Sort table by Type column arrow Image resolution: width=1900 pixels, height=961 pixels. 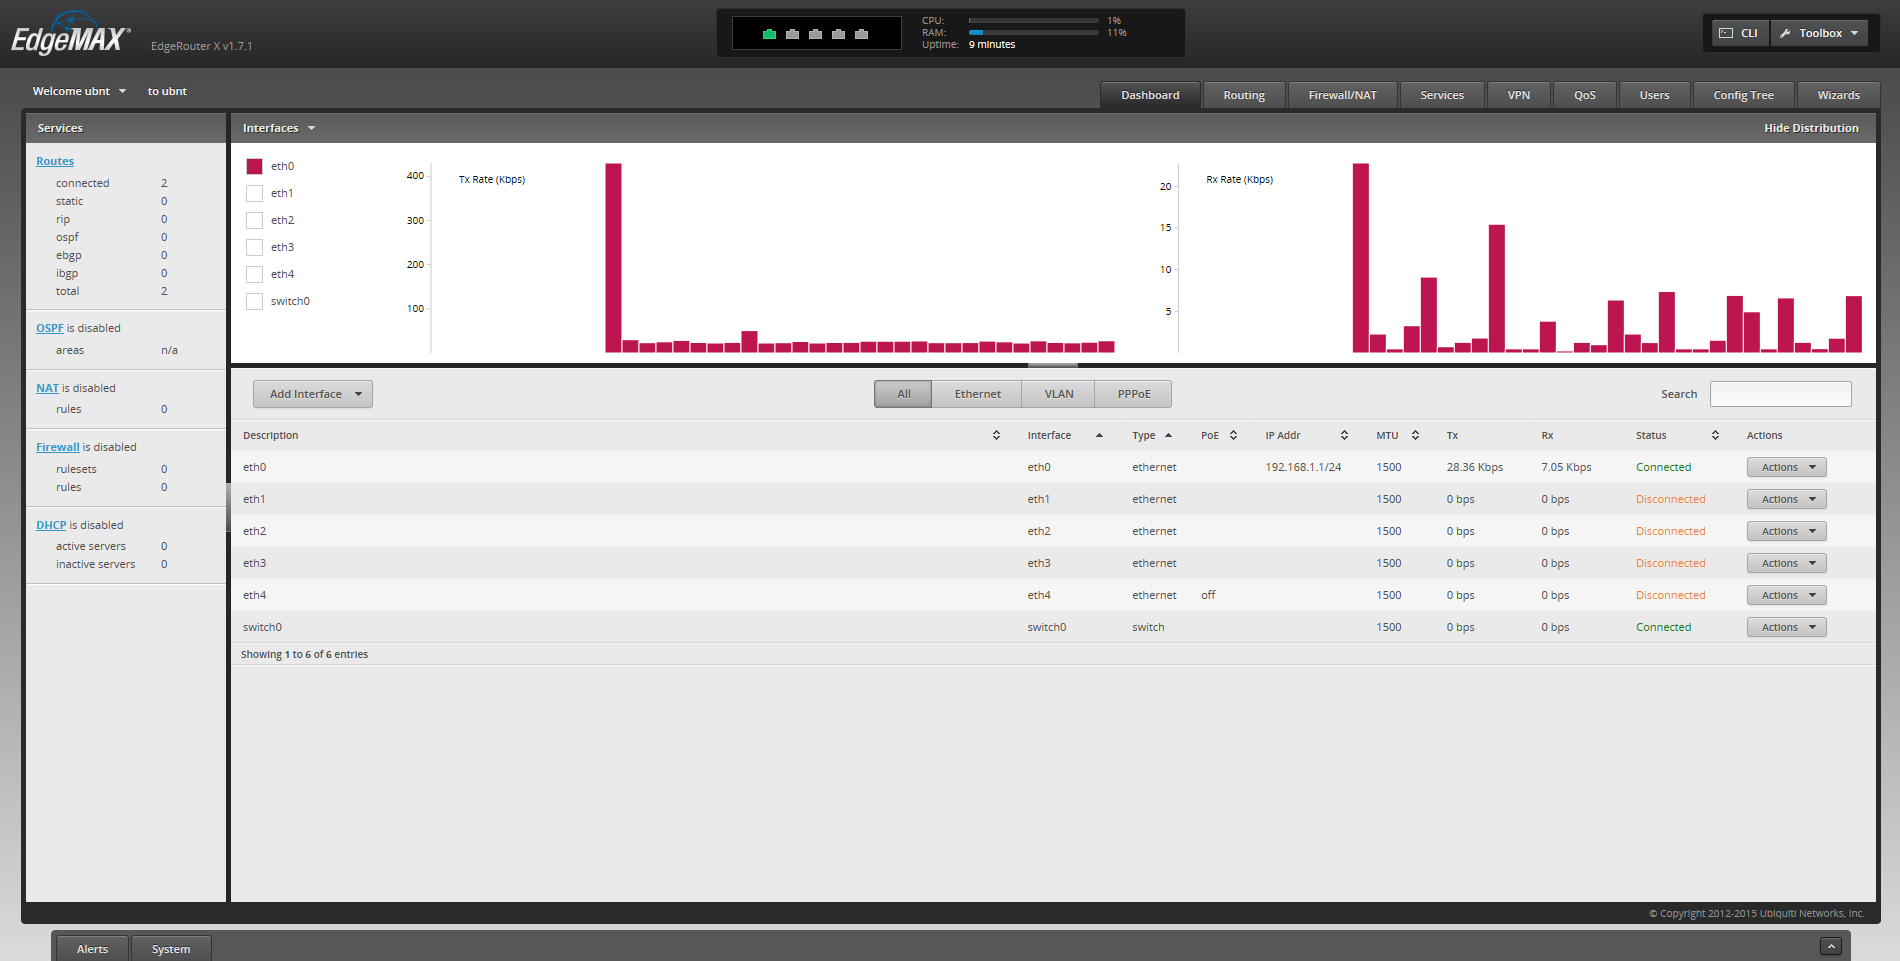1168,435
